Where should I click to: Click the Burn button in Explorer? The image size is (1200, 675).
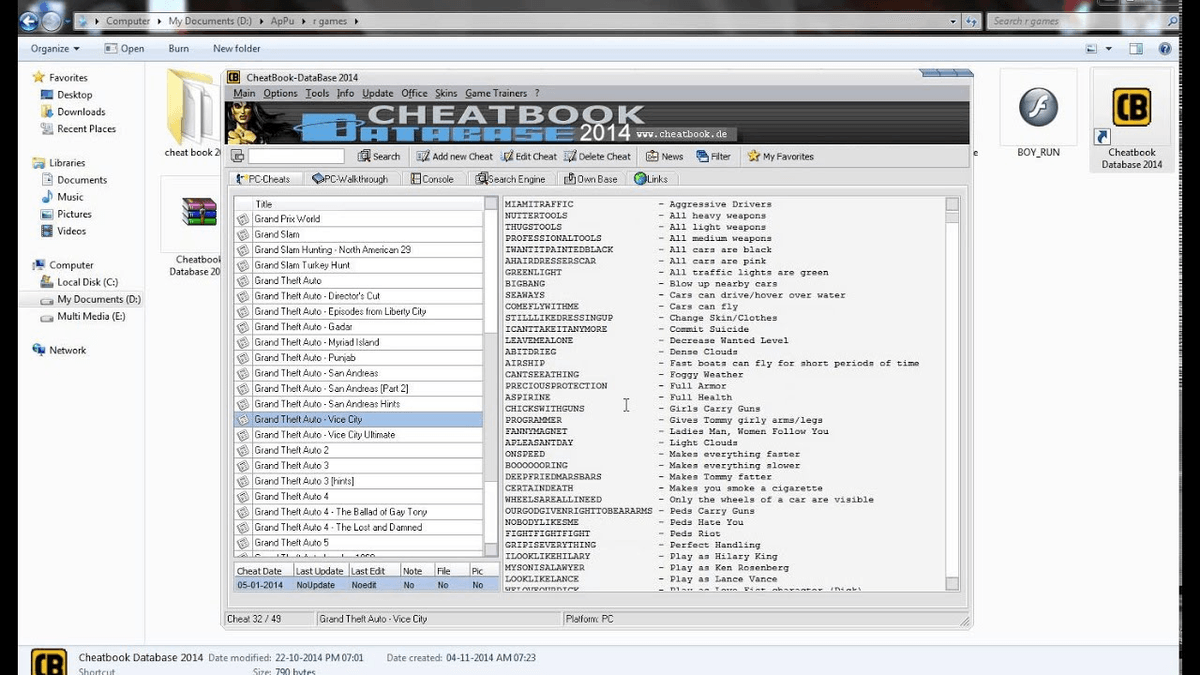(178, 47)
